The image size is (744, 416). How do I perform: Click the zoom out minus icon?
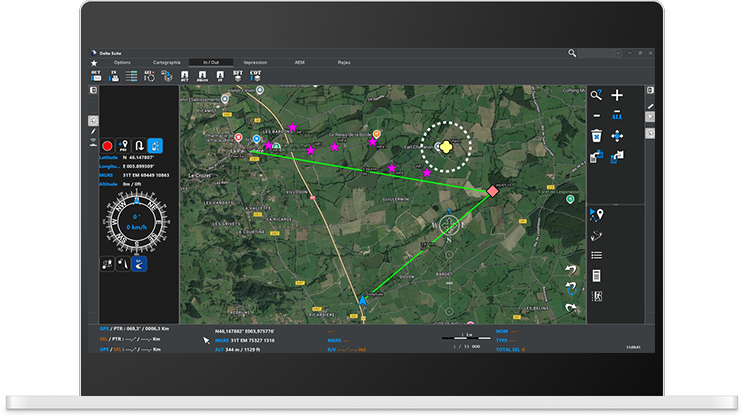point(596,116)
